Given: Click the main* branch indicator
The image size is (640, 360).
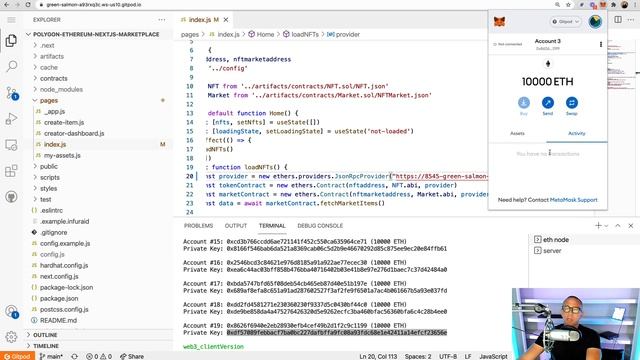Looking at the screenshot, I should 51,356.
